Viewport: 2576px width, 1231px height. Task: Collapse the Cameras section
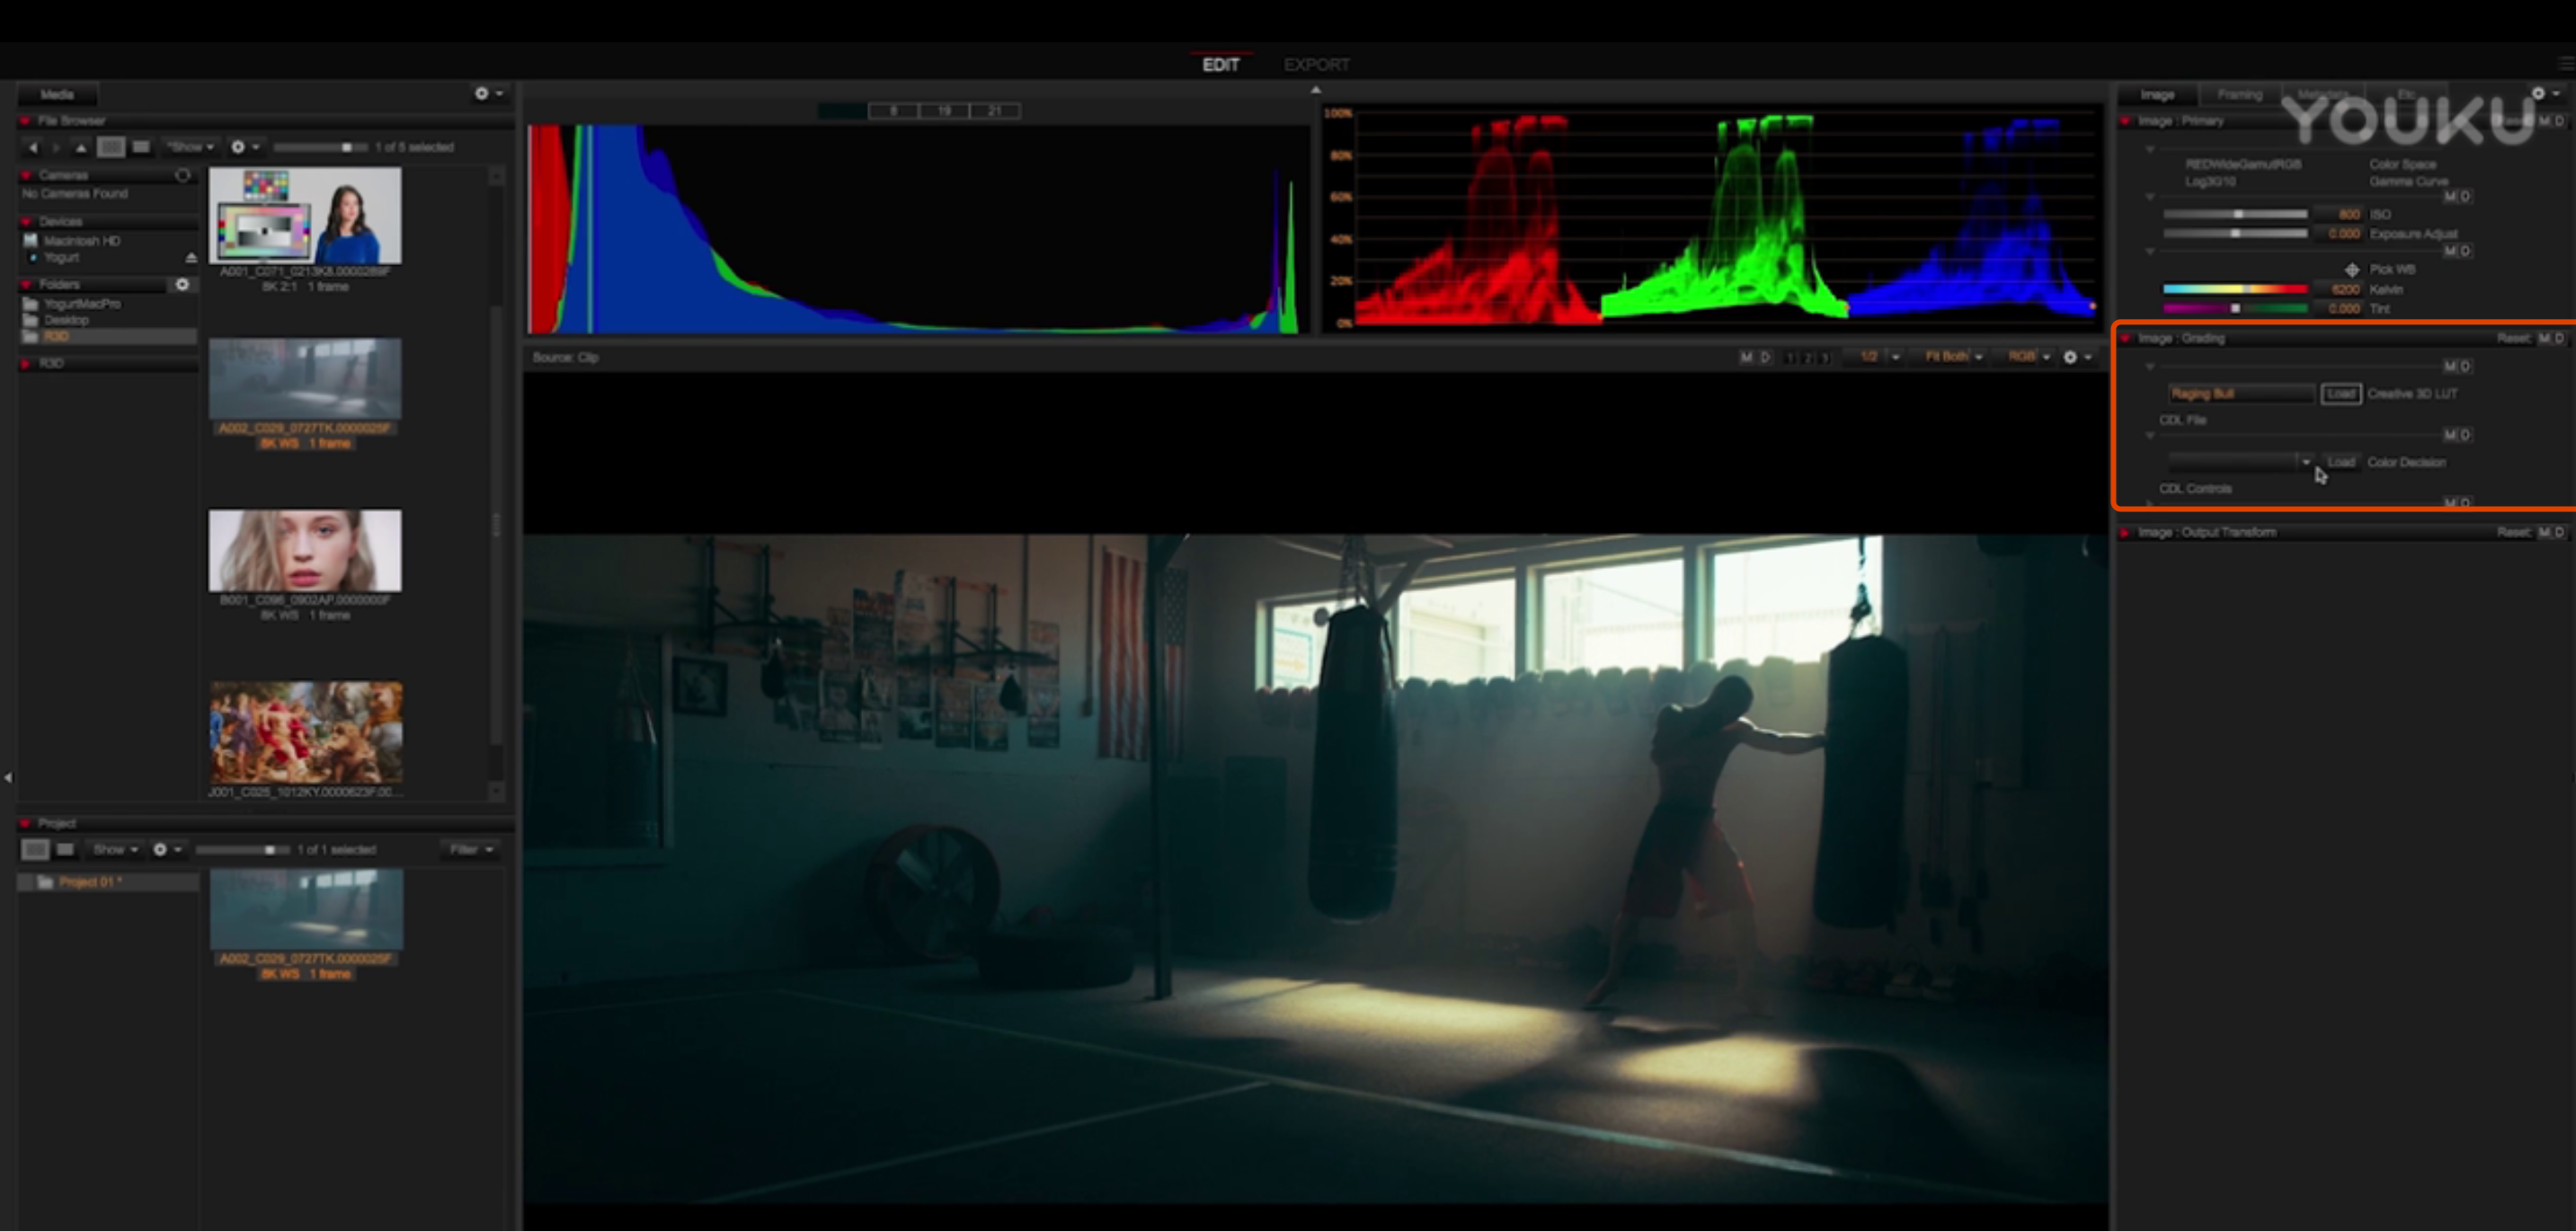point(27,175)
